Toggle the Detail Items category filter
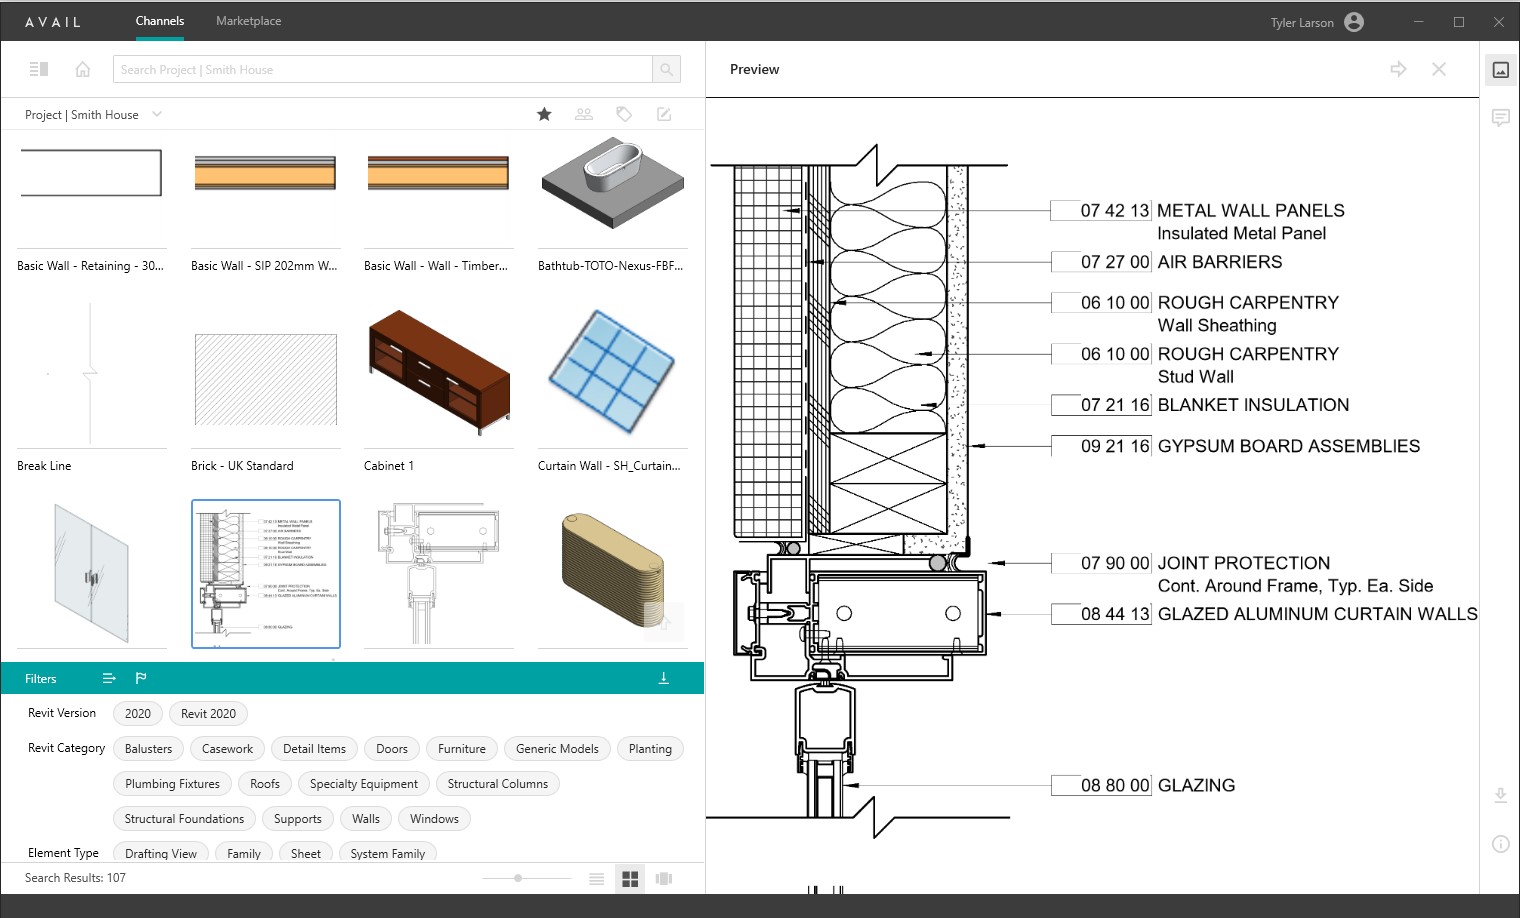Image resolution: width=1520 pixels, height=918 pixels. point(314,748)
